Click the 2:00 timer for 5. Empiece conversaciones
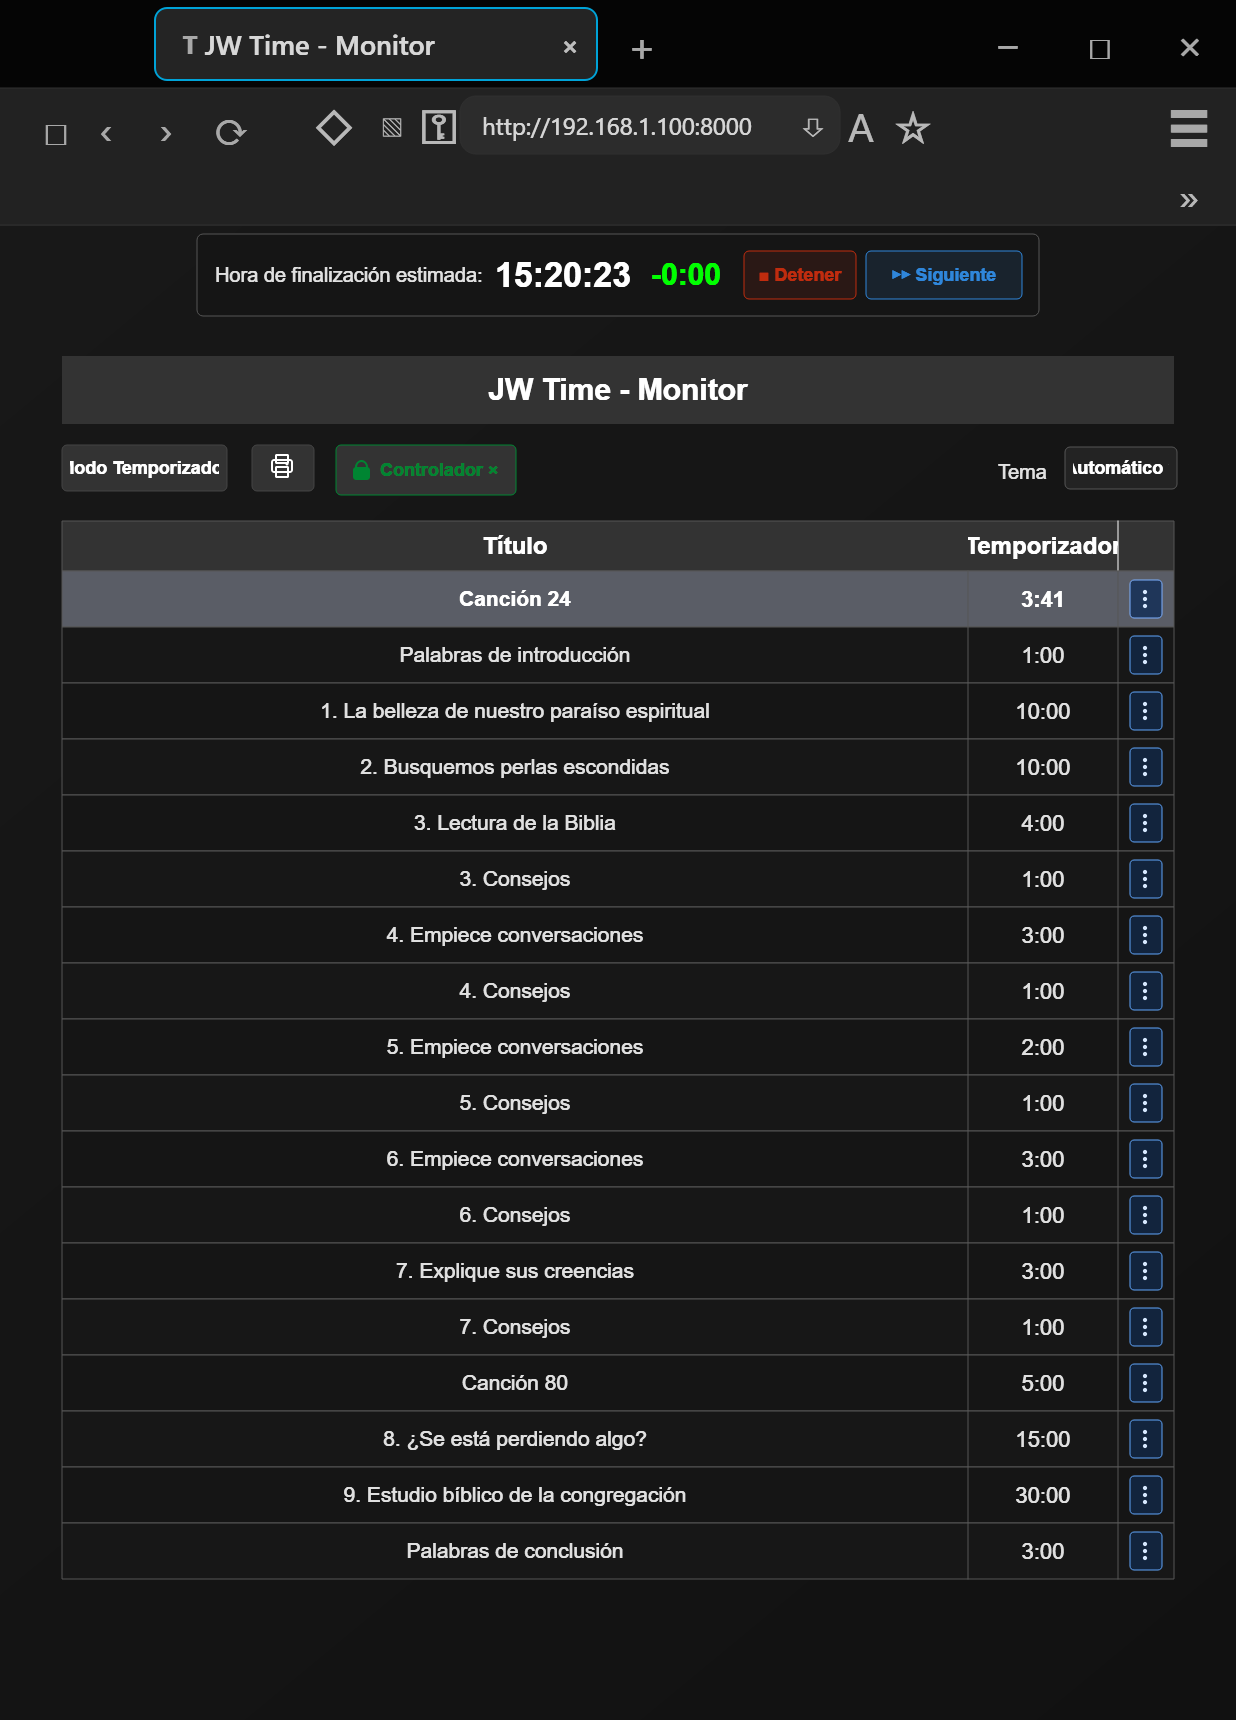Image resolution: width=1236 pixels, height=1720 pixels. pyautogui.click(x=1043, y=1047)
